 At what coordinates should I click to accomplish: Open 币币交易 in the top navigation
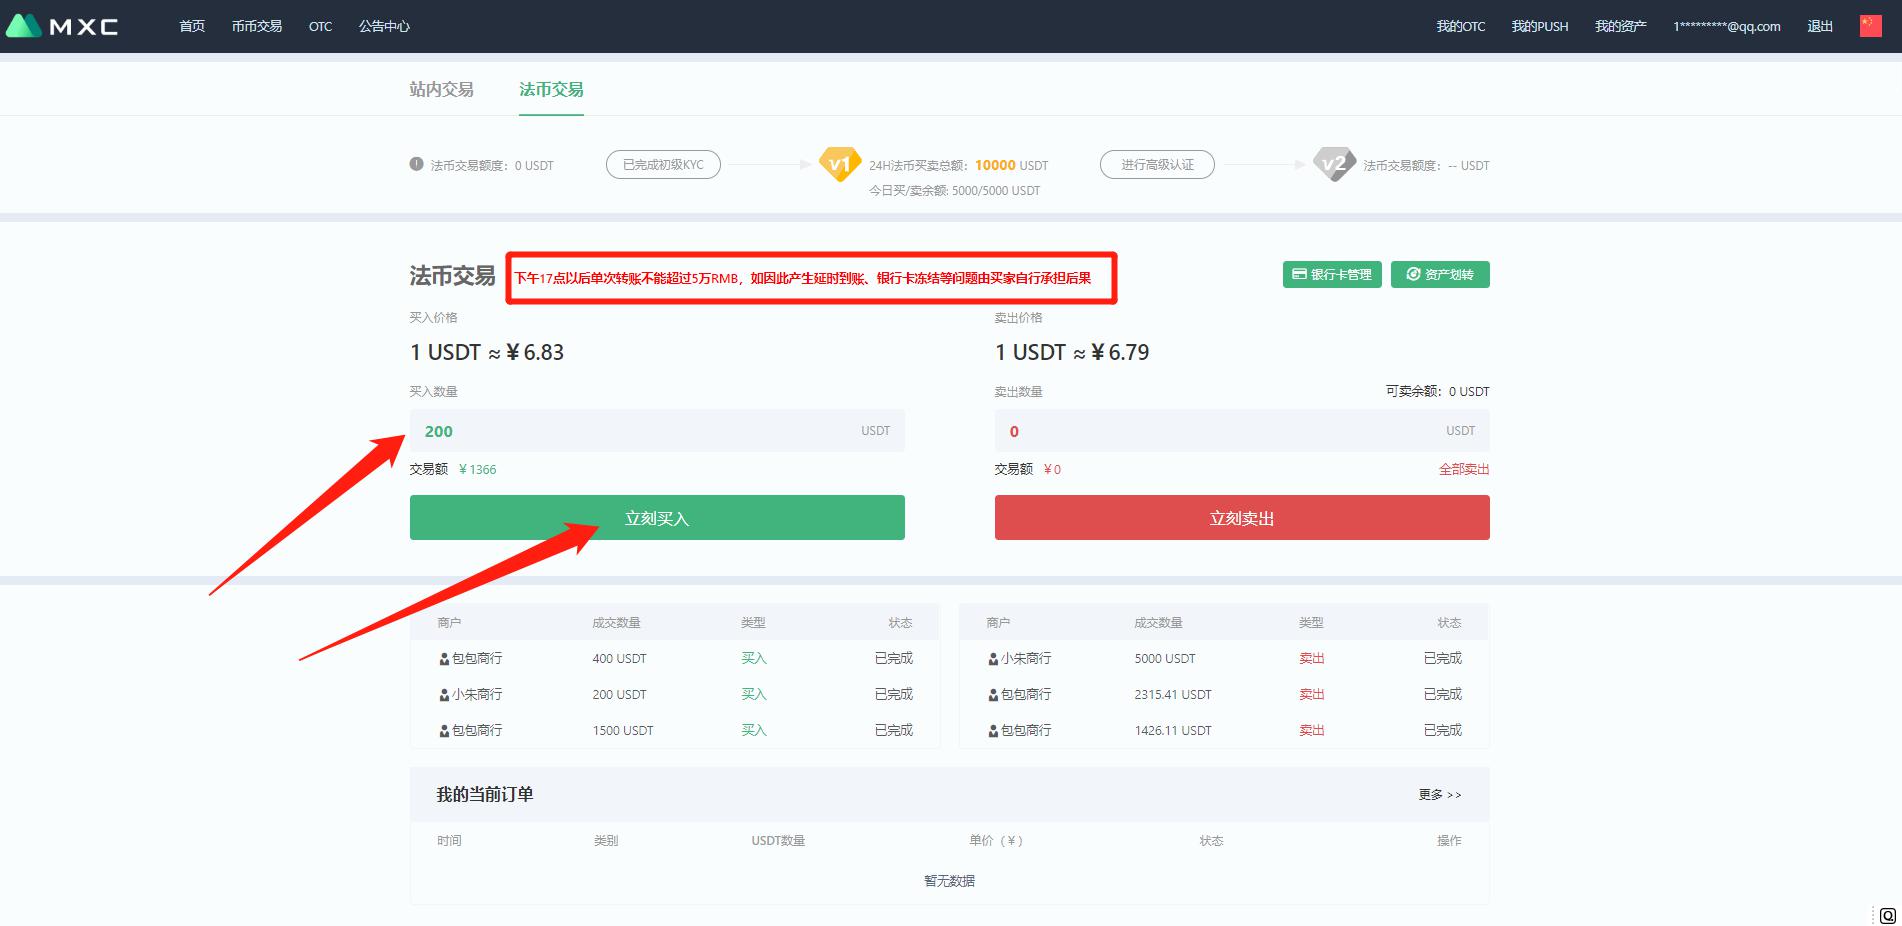257,26
